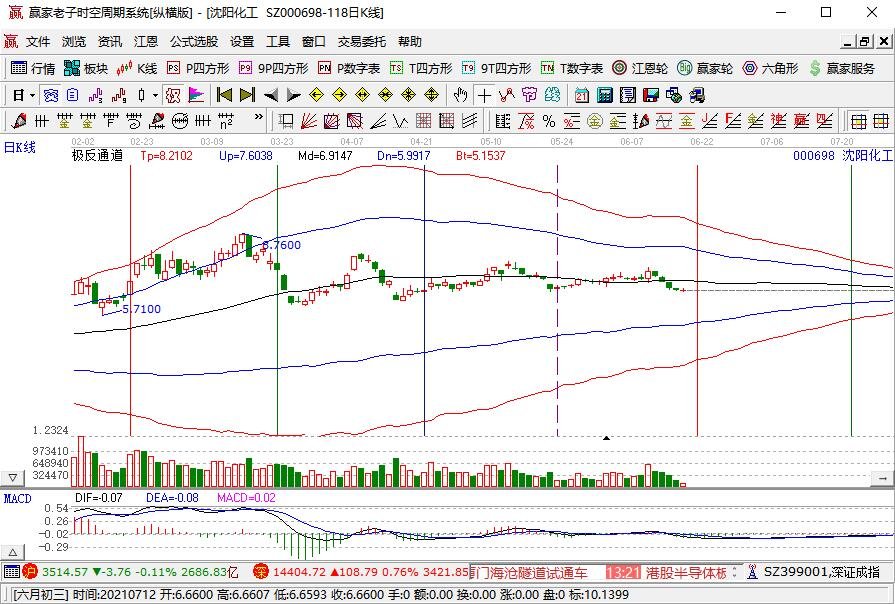Select the n² lines tool icon
895x604 pixels.
(226, 120)
